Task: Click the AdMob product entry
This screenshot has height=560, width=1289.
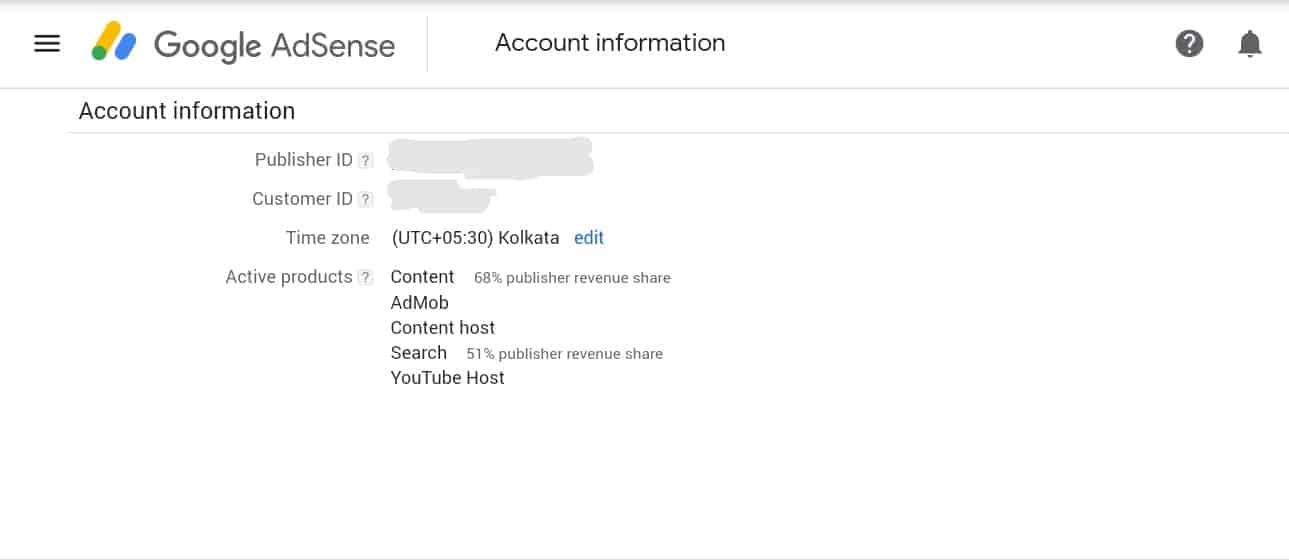Action: click(420, 303)
